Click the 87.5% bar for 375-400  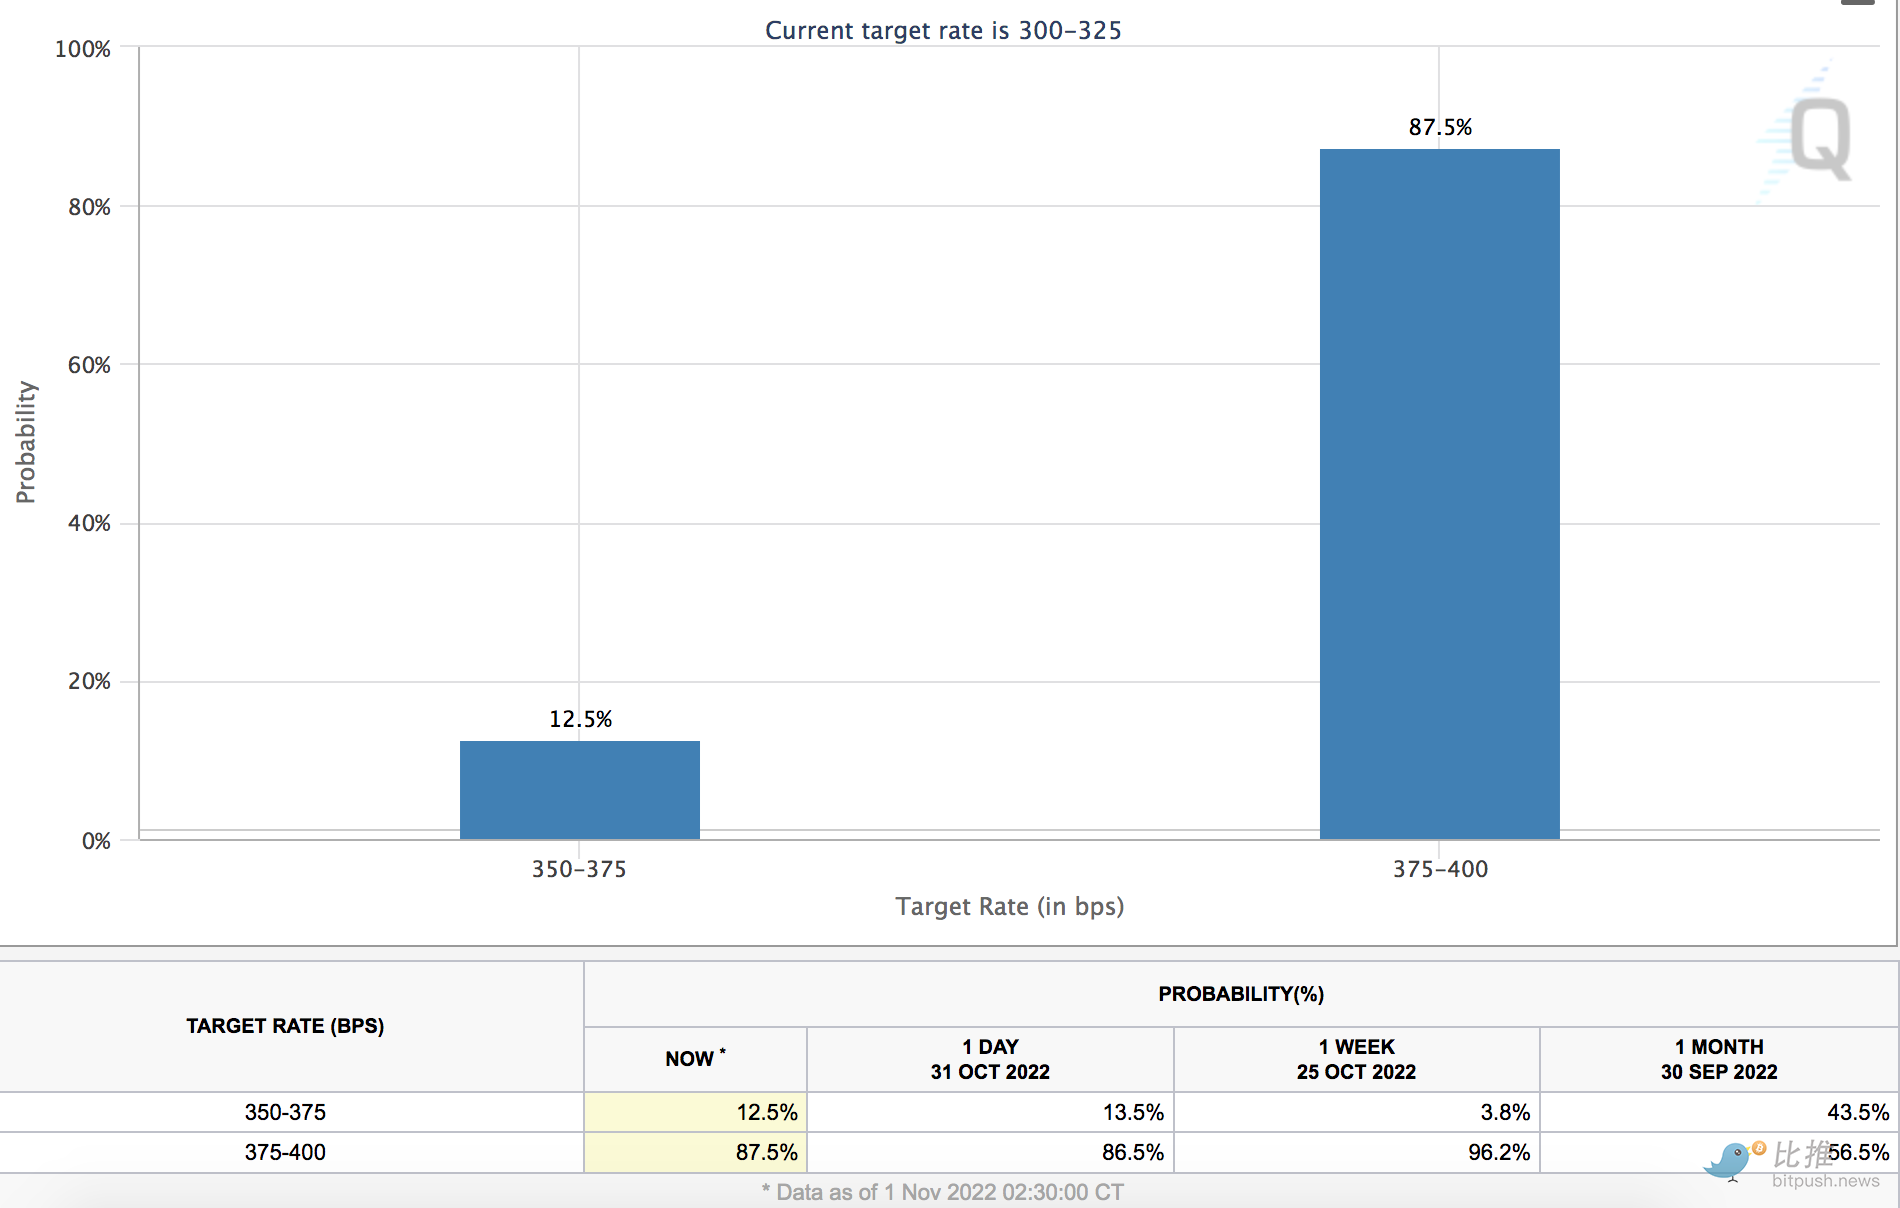(x=1439, y=494)
